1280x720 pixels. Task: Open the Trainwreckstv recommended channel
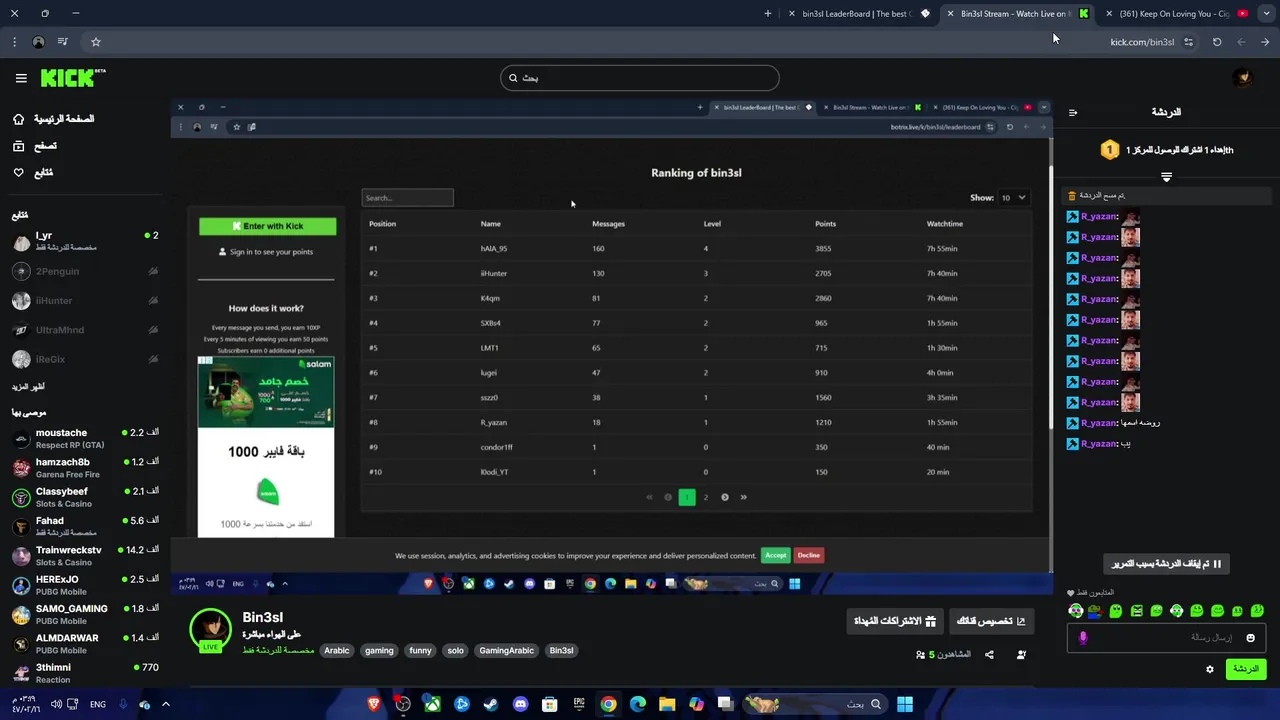click(x=84, y=556)
